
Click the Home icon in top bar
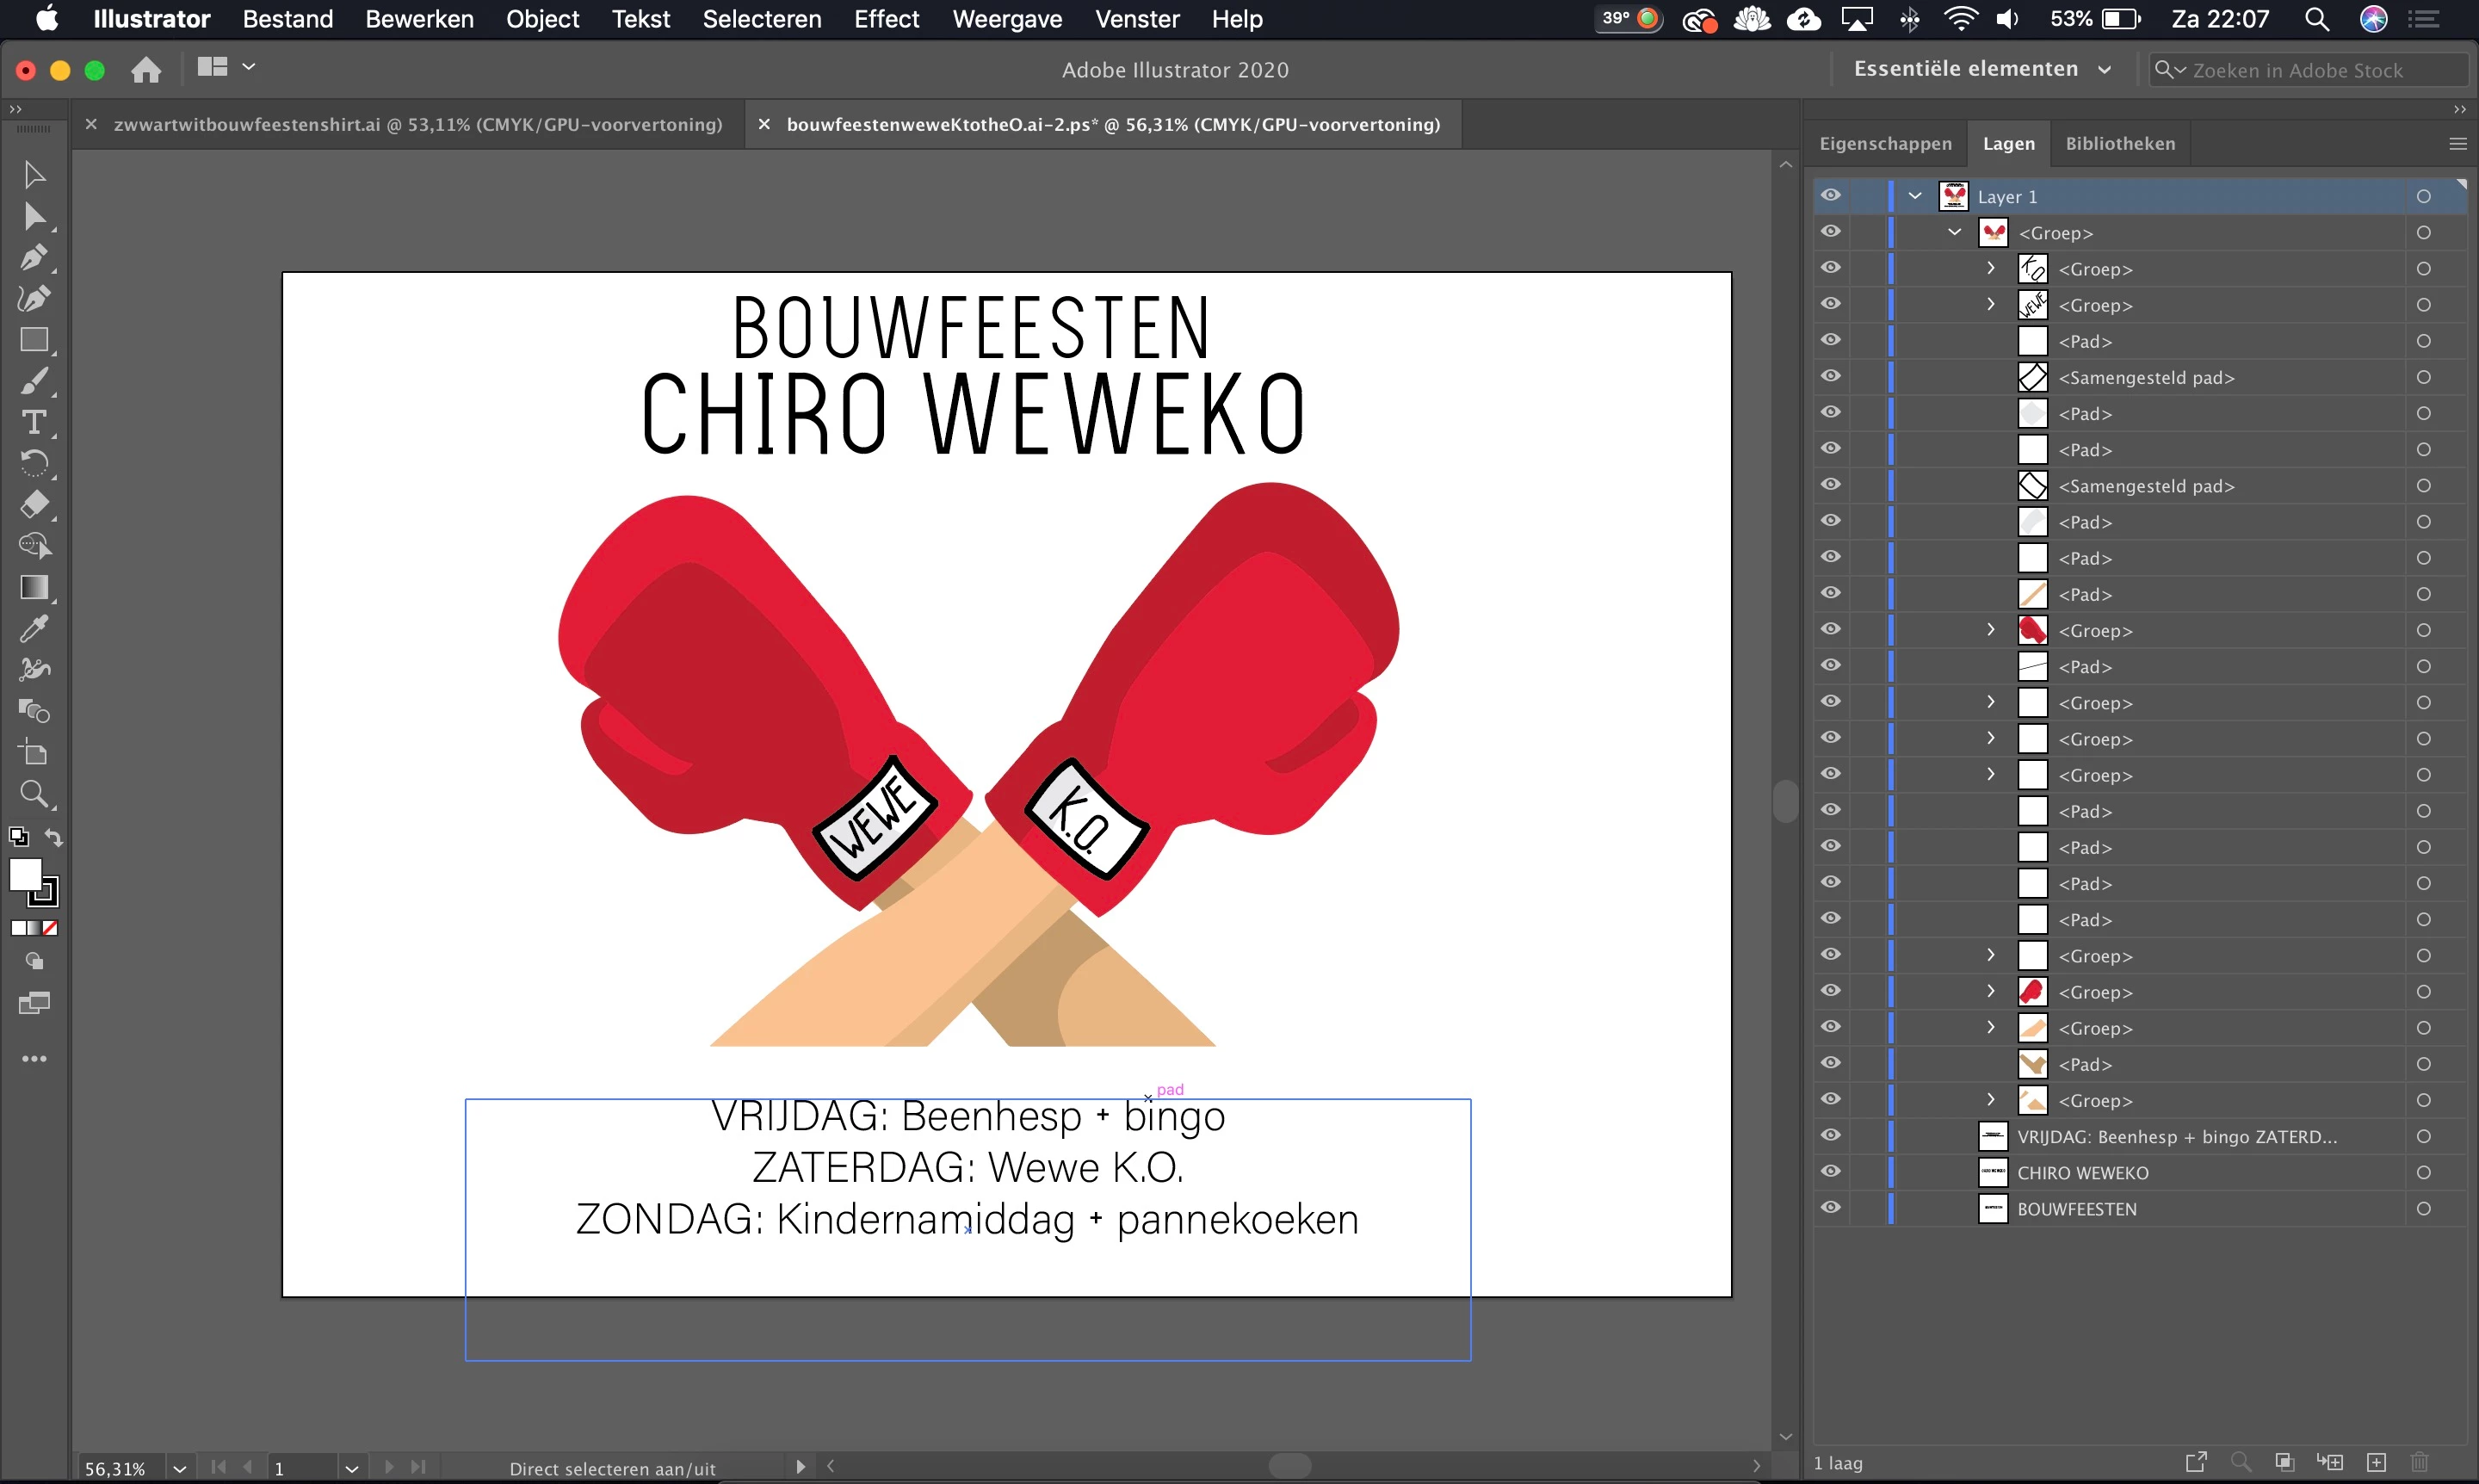click(146, 69)
